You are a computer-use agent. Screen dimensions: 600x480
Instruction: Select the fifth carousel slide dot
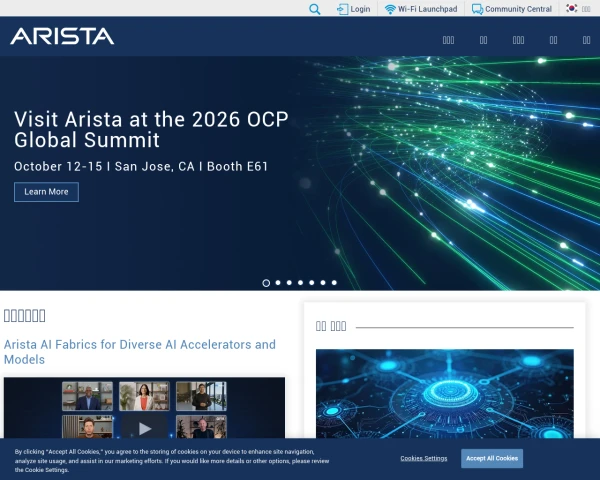[x=312, y=282]
